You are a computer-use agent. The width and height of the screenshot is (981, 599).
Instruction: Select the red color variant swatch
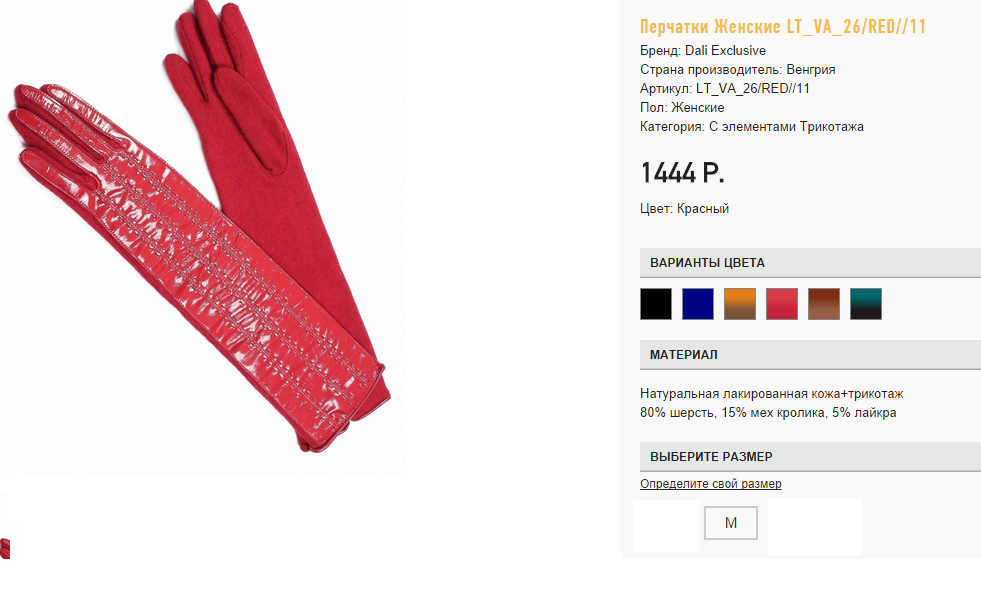pyautogui.click(x=781, y=304)
